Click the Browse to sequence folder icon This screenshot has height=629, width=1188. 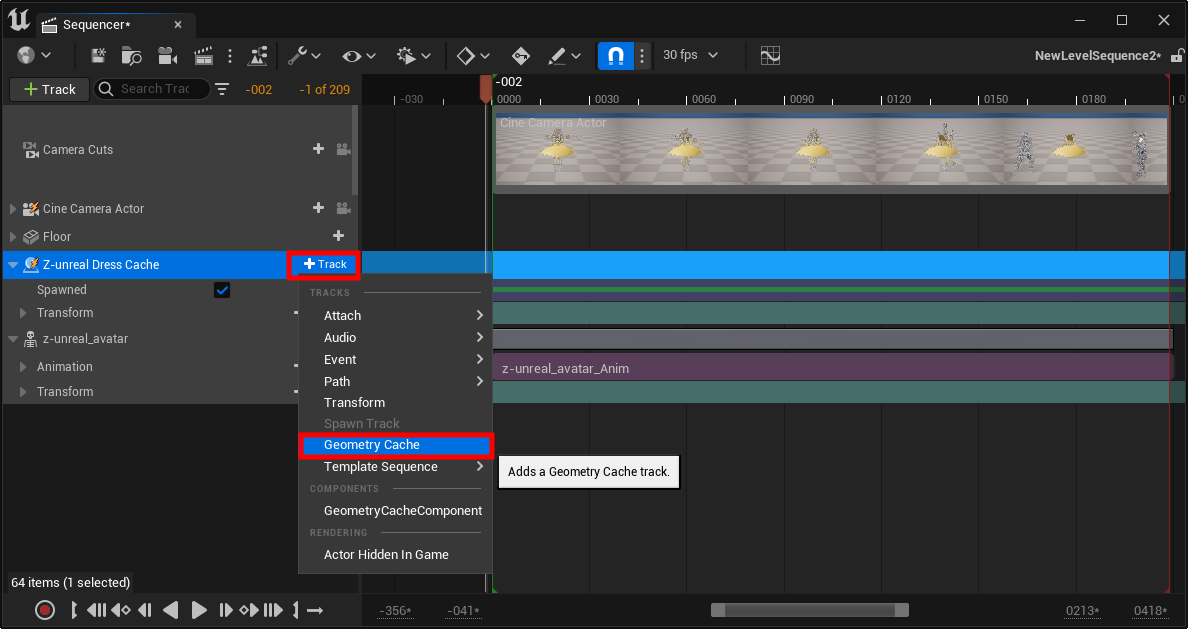click(x=132, y=55)
